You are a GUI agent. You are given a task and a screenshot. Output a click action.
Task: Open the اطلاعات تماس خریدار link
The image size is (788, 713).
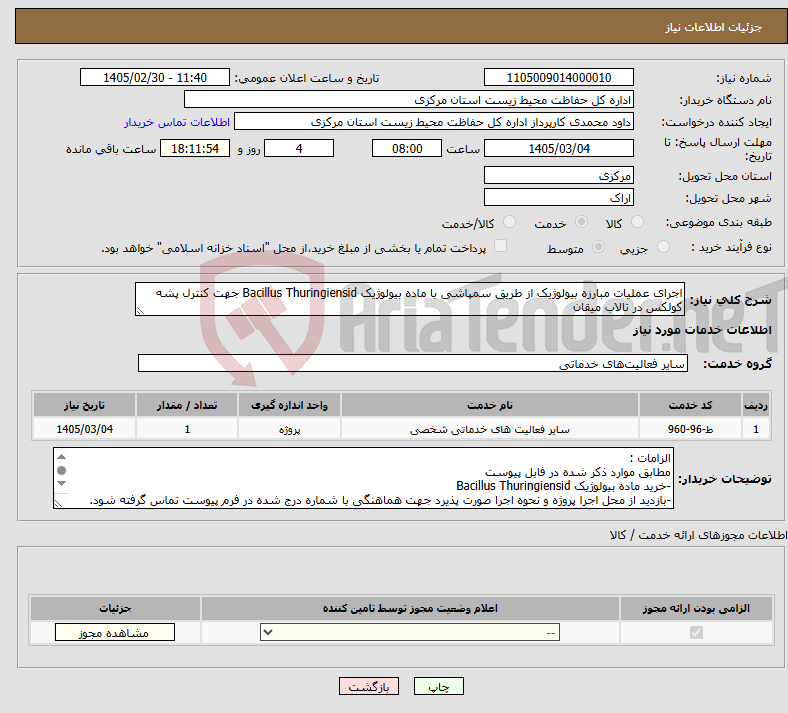tap(177, 122)
